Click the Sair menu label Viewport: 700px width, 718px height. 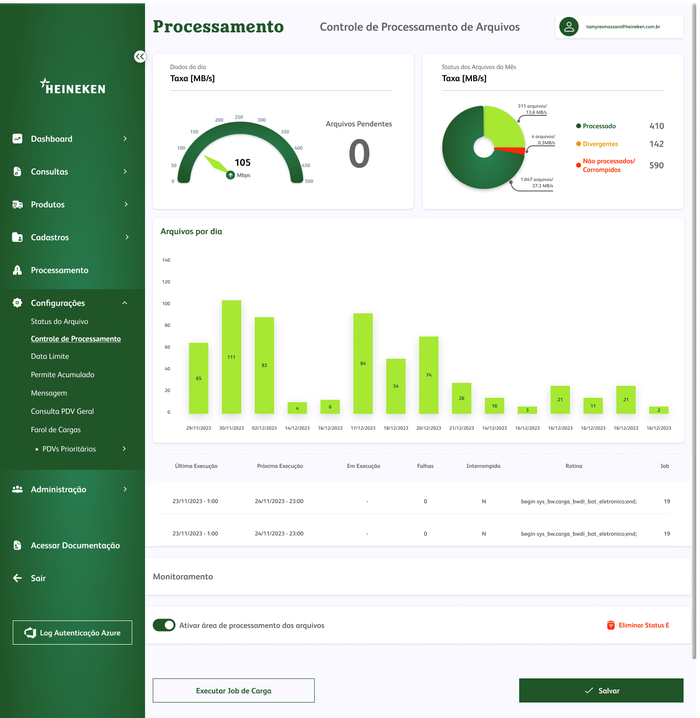(38, 578)
